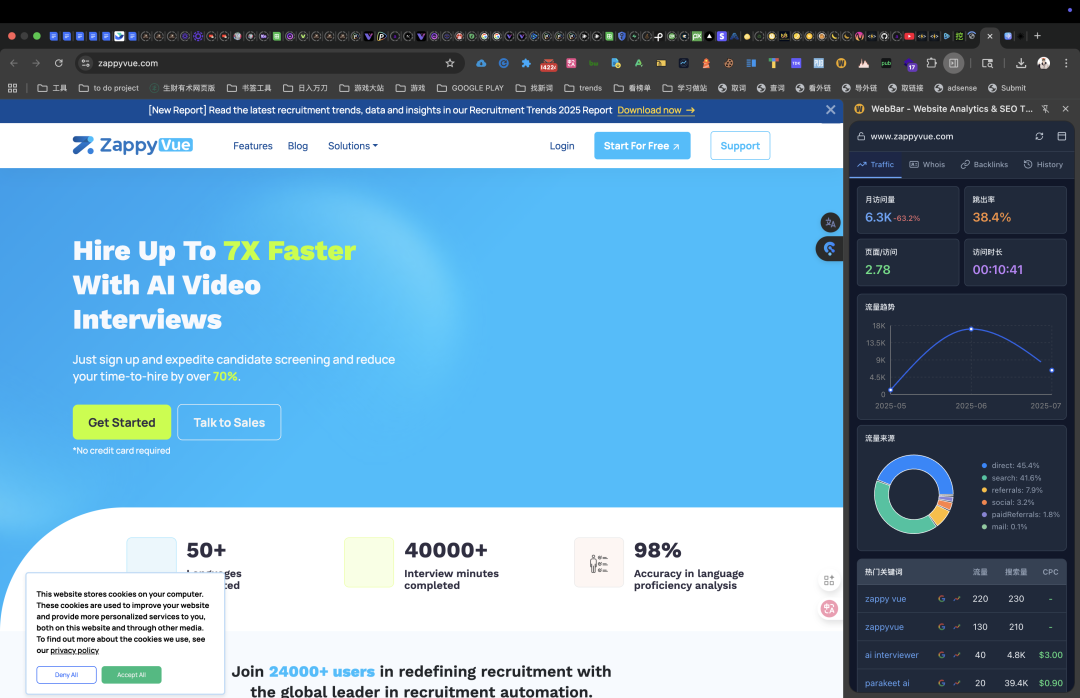The width and height of the screenshot is (1080, 698).
Task: Open Blog in the site navigation
Action: 298,145
